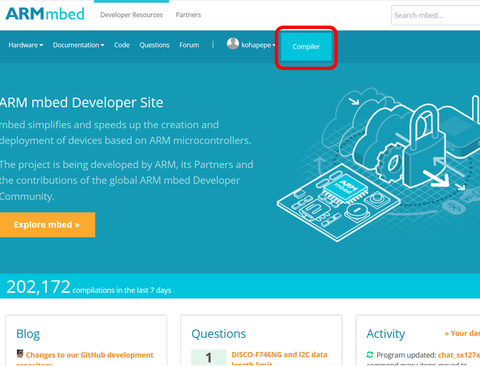Screen dimensions: 480x367
Task: Open the Code menu item
Action: 122,45
